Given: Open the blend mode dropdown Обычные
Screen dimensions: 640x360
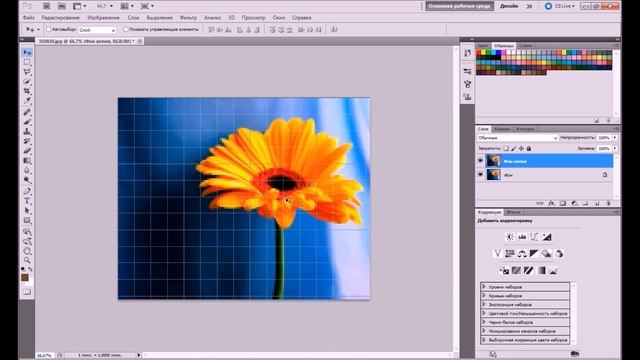Looking at the screenshot, I should click(517, 138).
